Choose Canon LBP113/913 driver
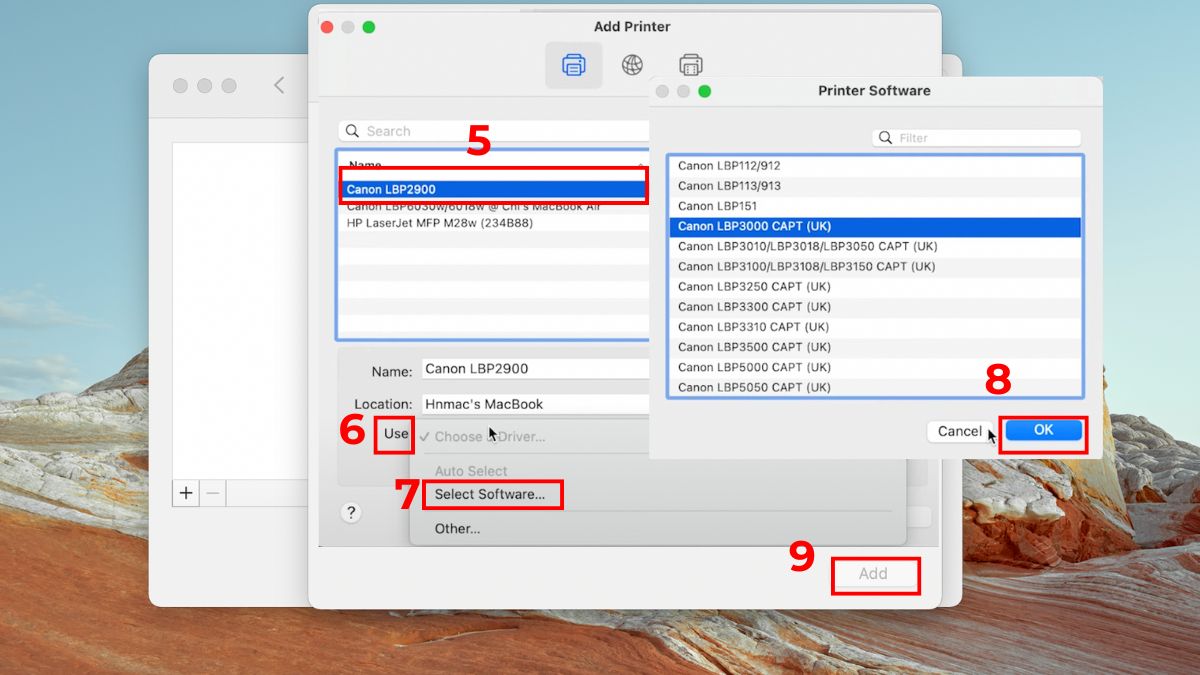 875,186
